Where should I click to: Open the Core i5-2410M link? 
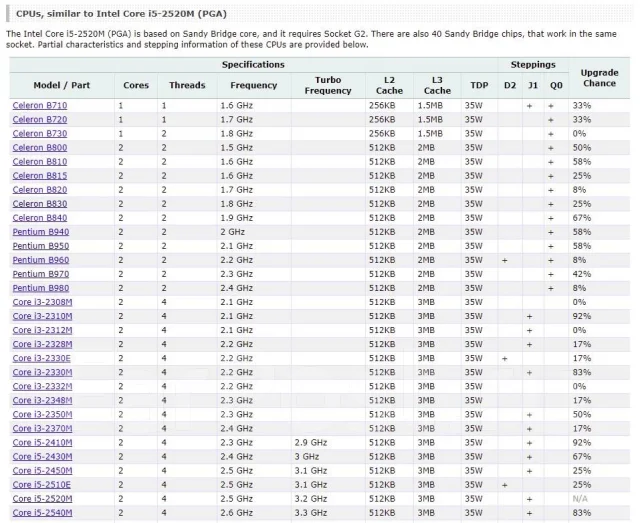tap(42, 443)
